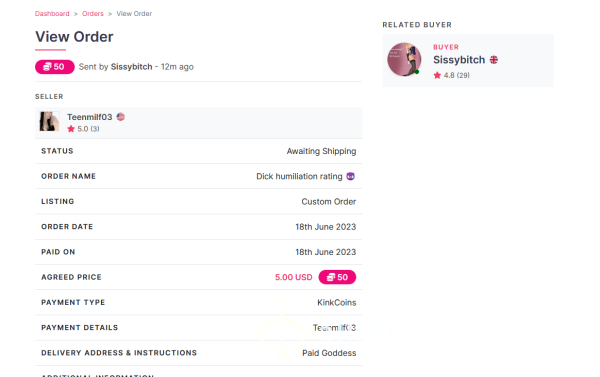
Task: Click the buyer's (29) review count
Action: coord(463,75)
